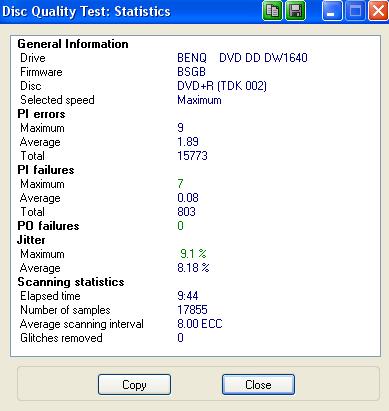Image resolution: width=389 pixels, height=411 pixels.
Task: Minimize the Disc Quality Test window
Action: pos(332,11)
